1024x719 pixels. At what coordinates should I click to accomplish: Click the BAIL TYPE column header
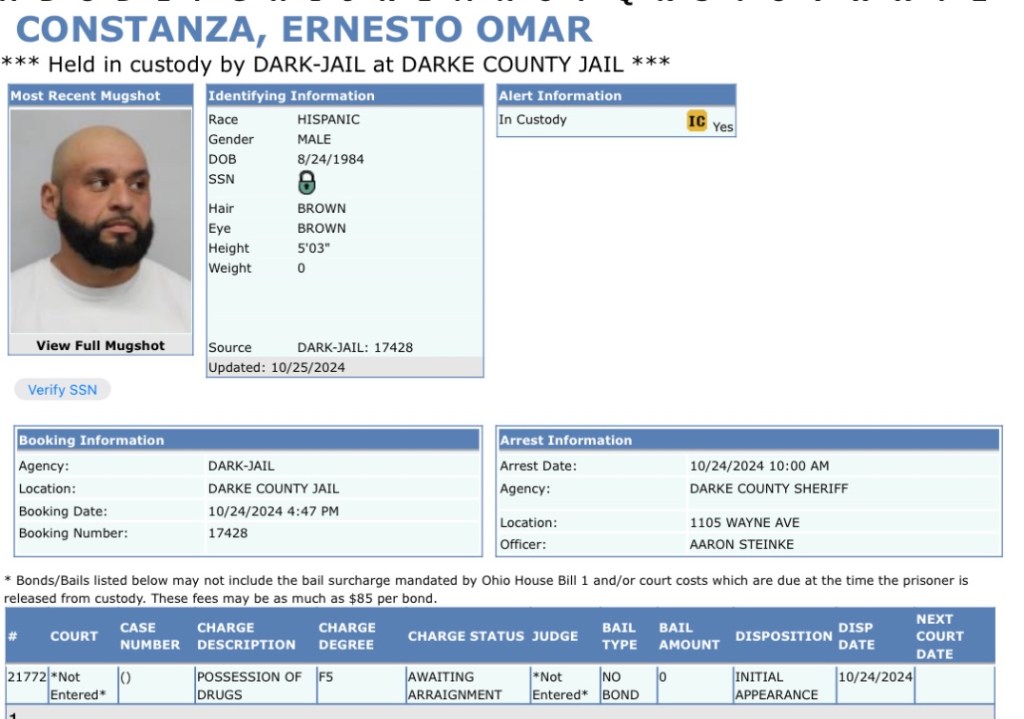coord(619,636)
